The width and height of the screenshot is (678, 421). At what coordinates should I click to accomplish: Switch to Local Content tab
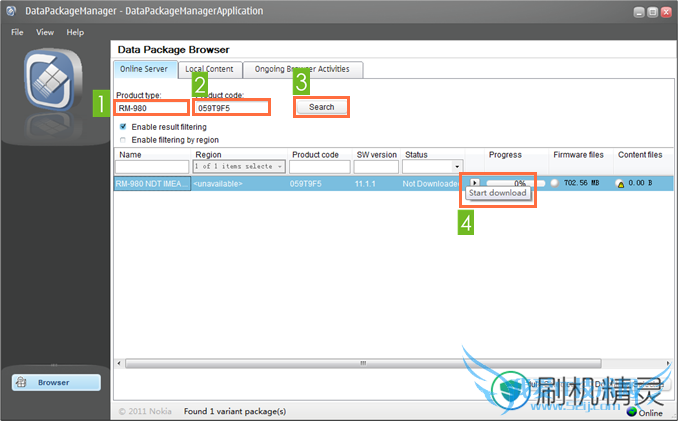coord(210,69)
